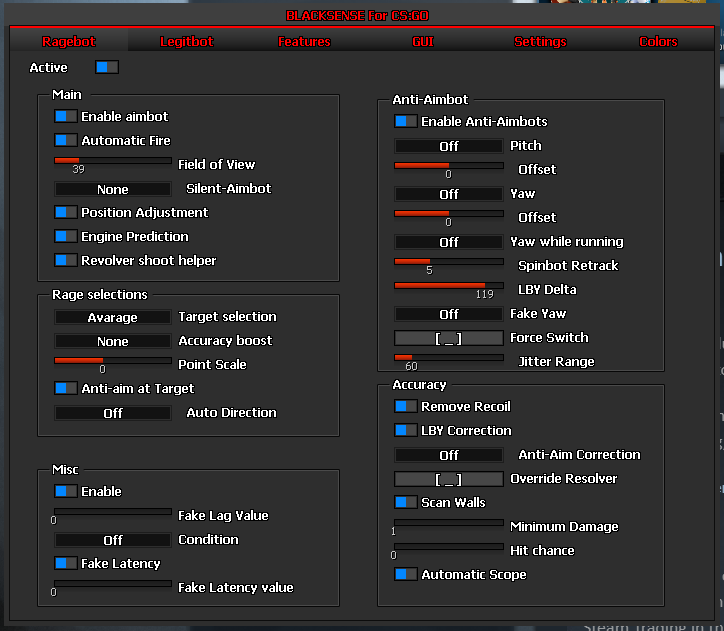Click the Minimum Damage slider

[449, 522]
